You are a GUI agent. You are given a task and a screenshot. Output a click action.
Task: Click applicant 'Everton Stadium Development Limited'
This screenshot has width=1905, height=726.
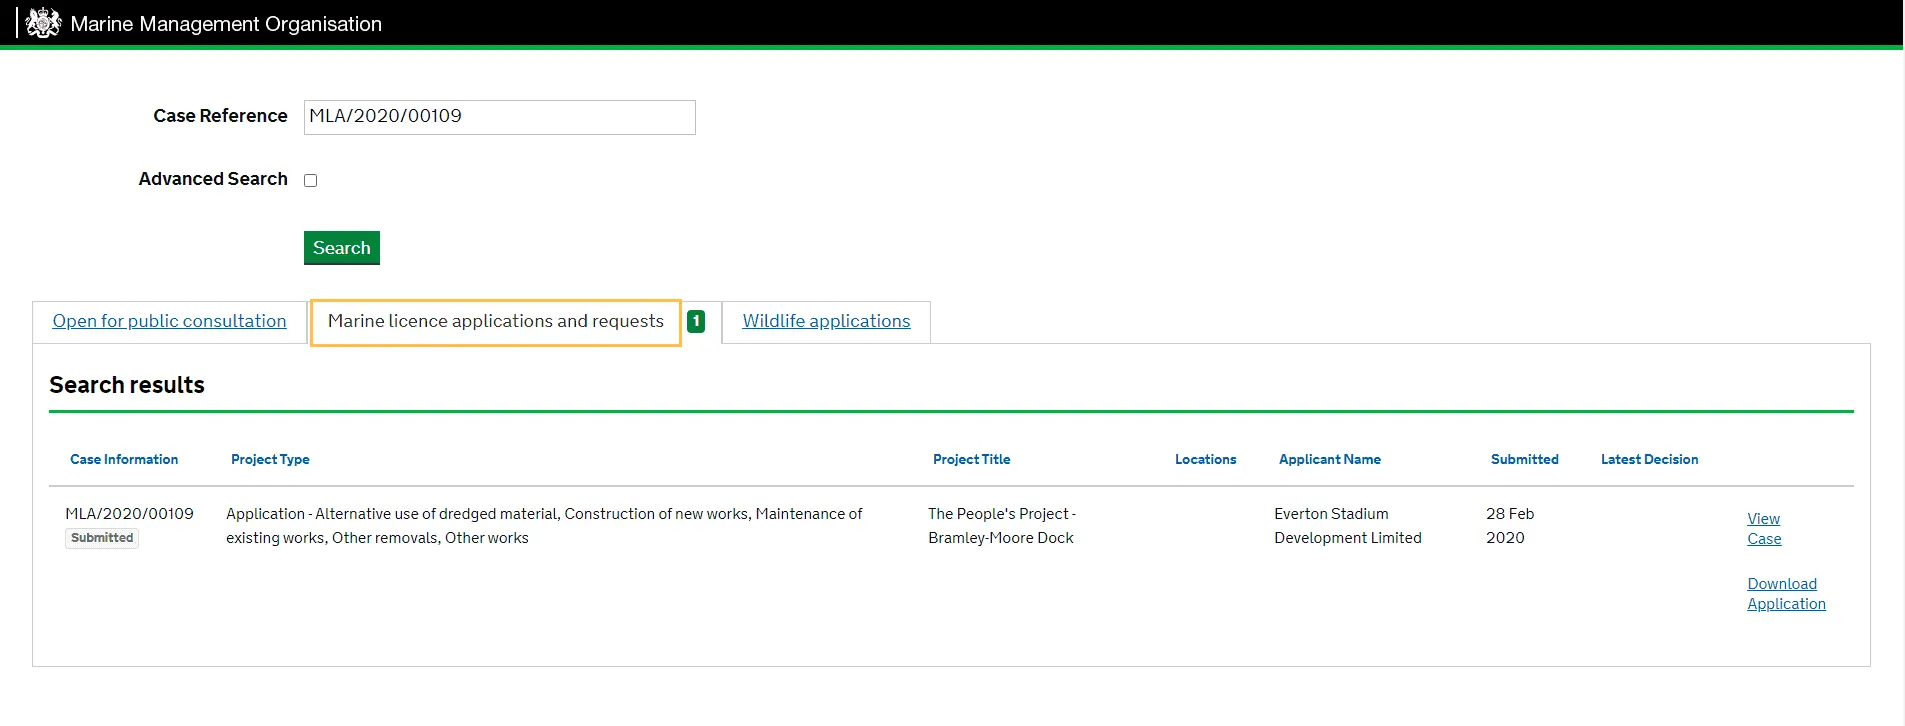(x=1348, y=526)
